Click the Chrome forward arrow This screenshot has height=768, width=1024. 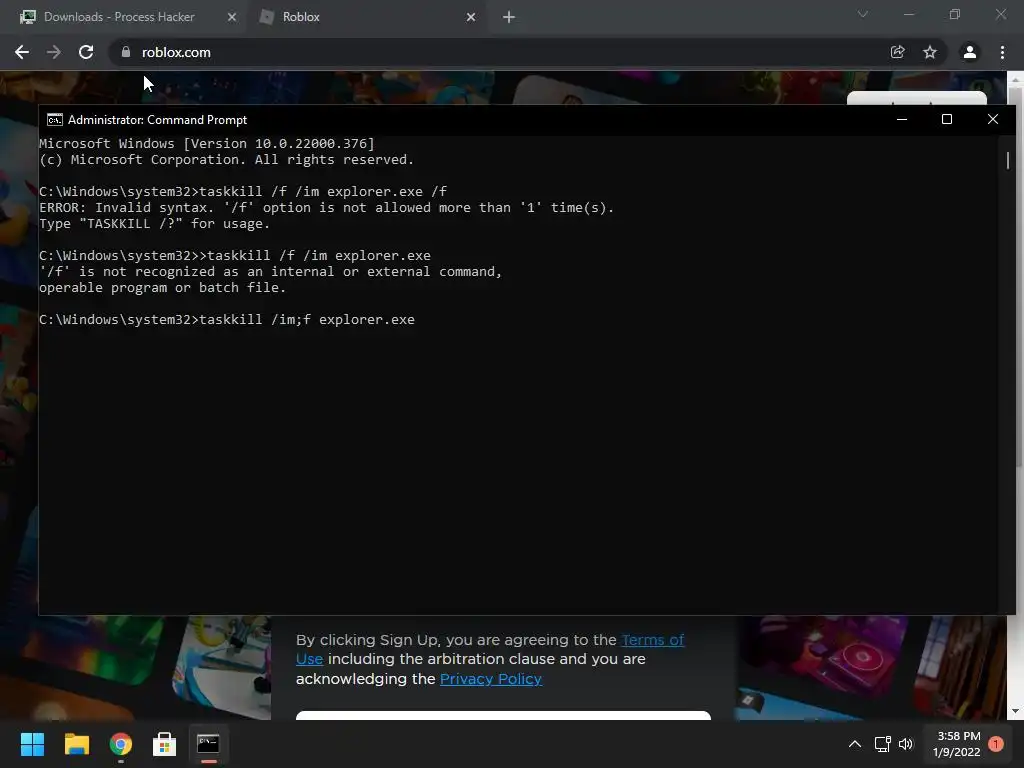click(x=54, y=52)
